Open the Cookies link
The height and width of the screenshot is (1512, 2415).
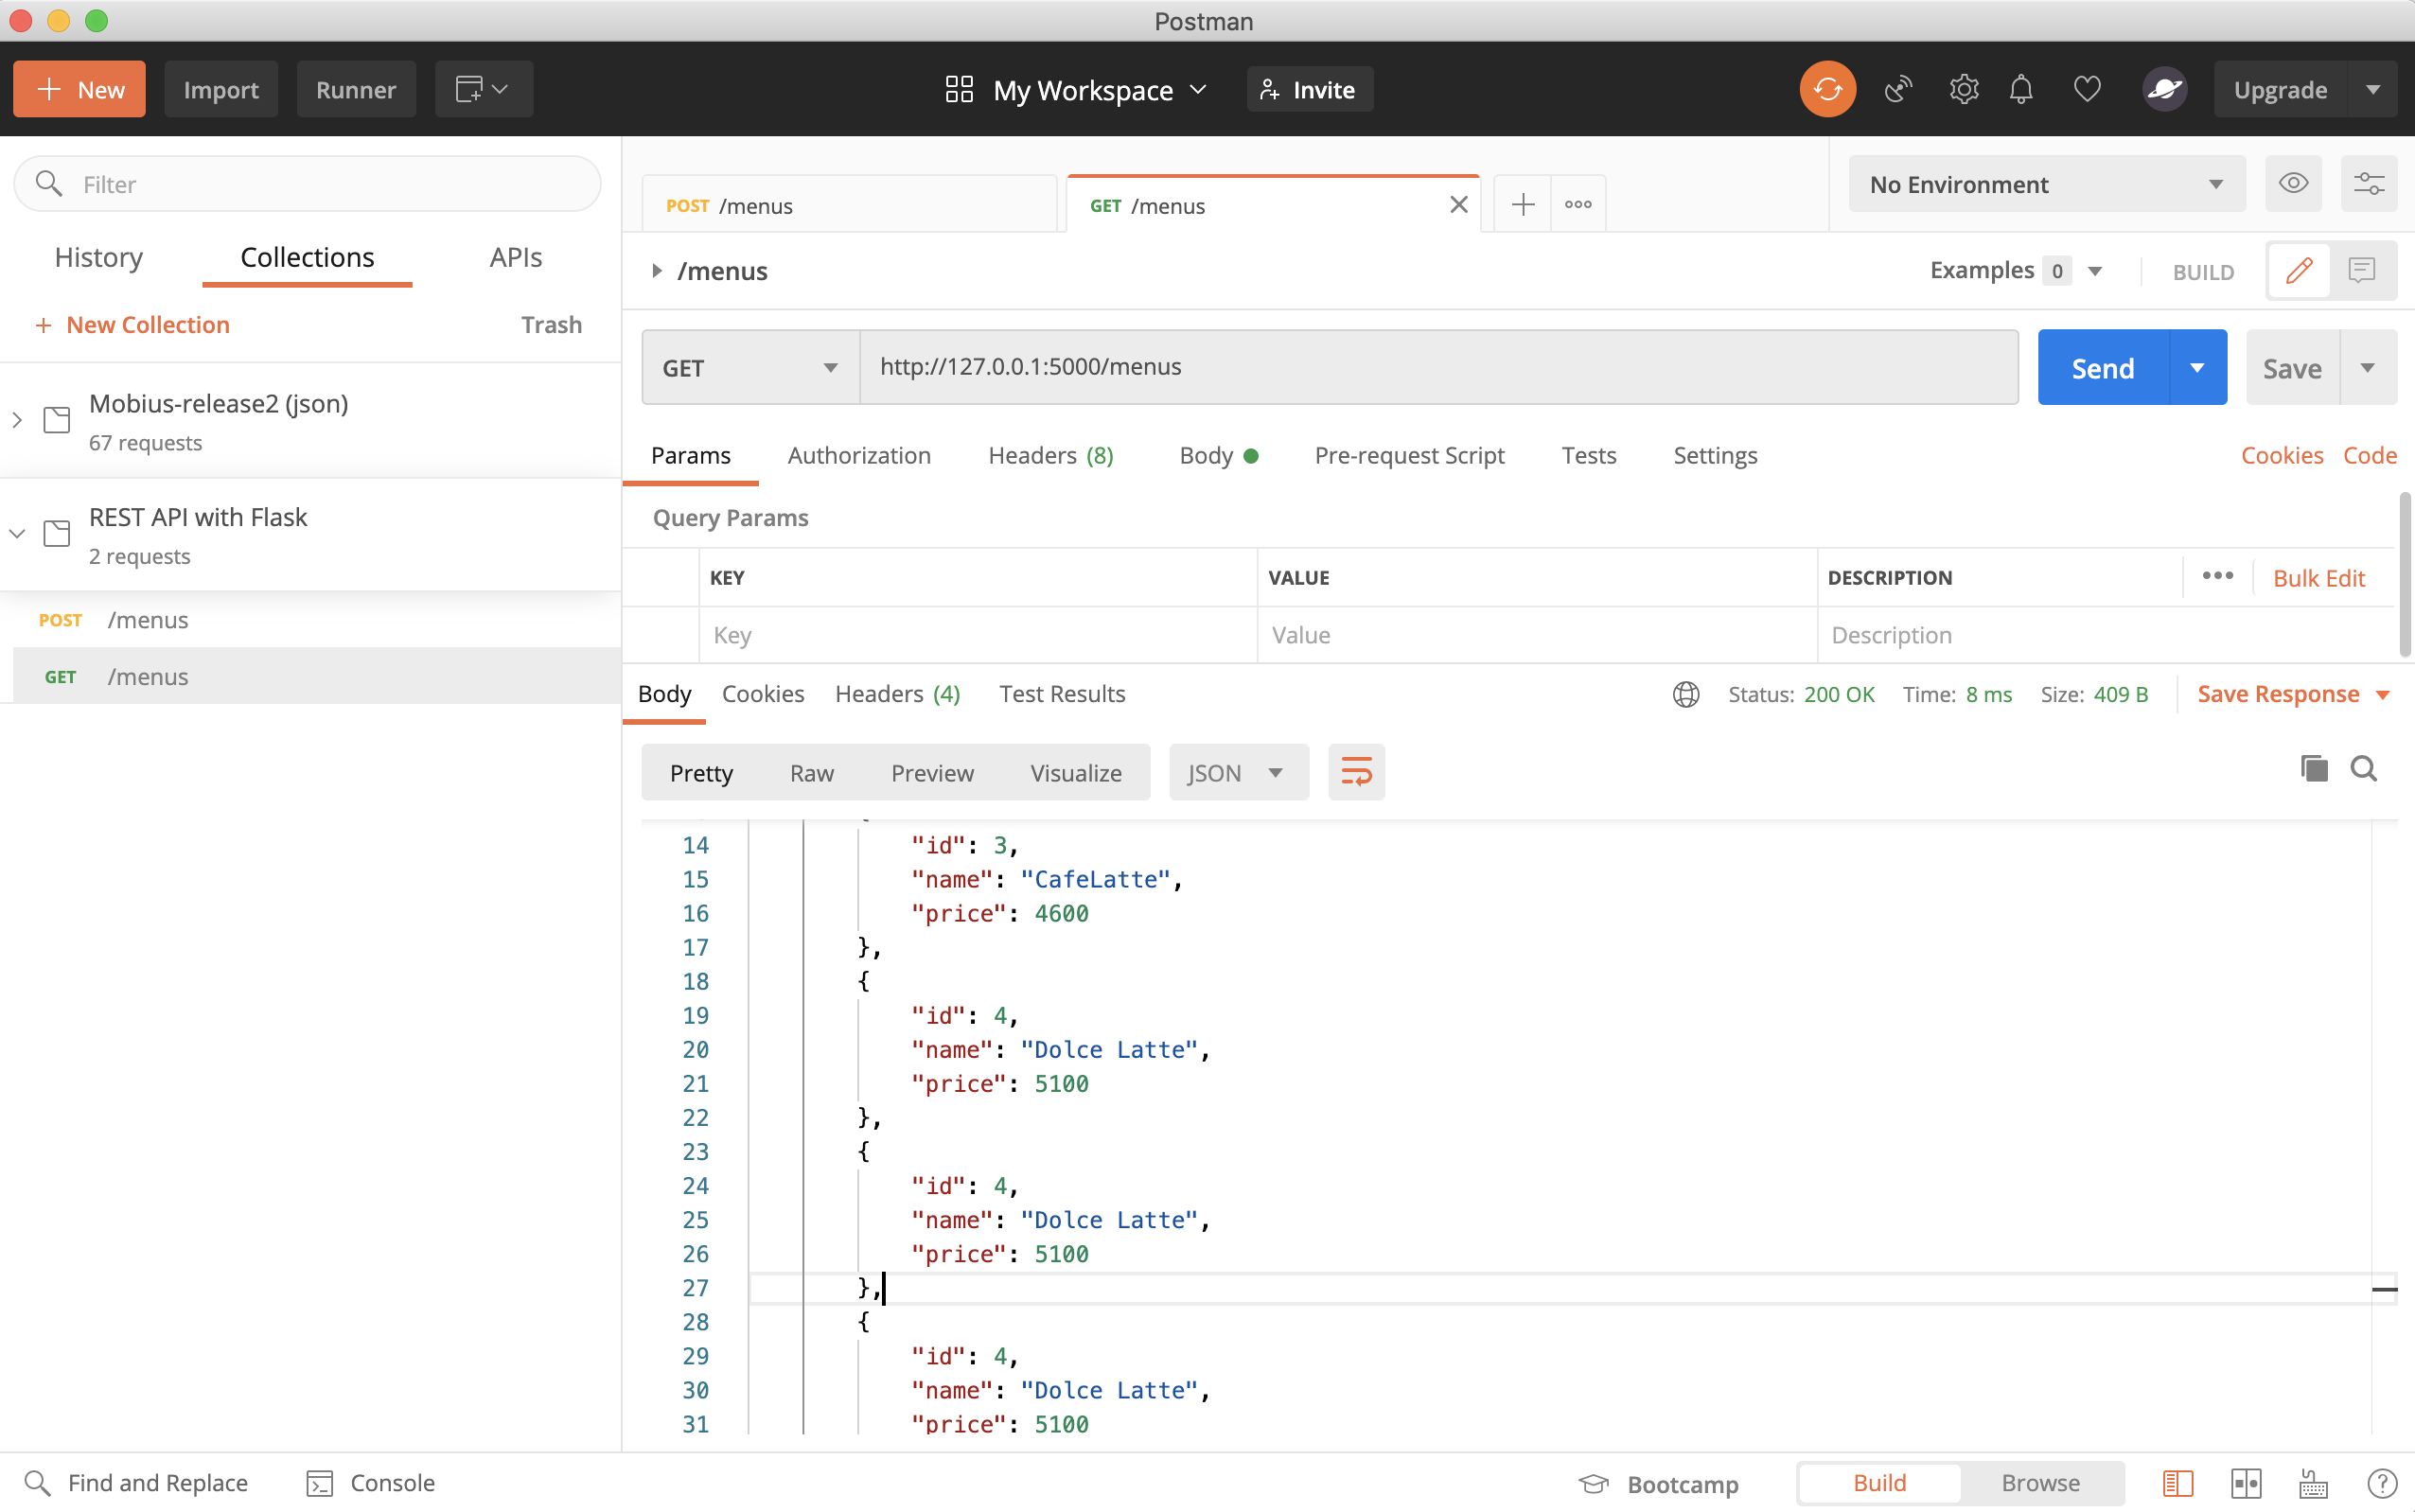point(2281,455)
